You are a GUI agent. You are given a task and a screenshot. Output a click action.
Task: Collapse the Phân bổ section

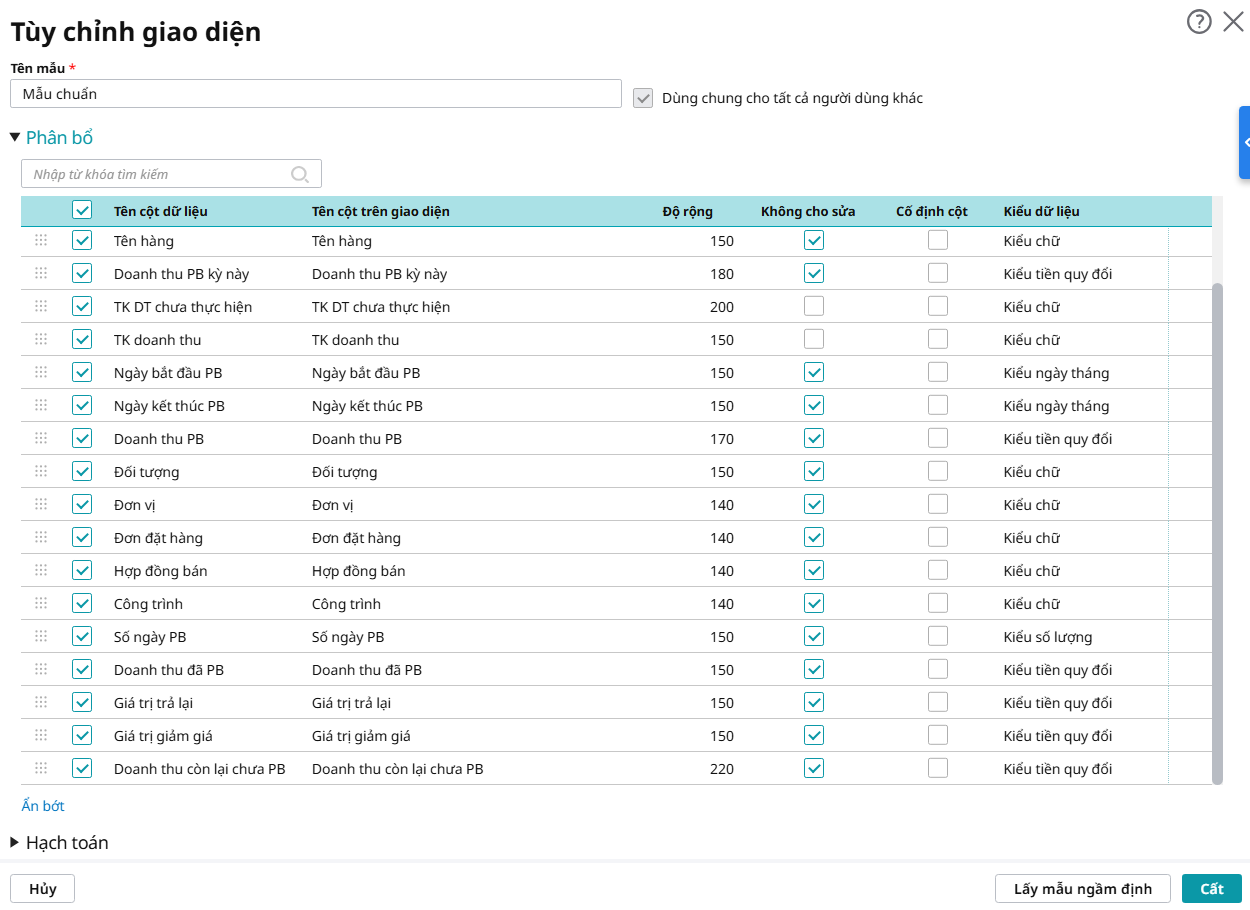click(x=15, y=137)
